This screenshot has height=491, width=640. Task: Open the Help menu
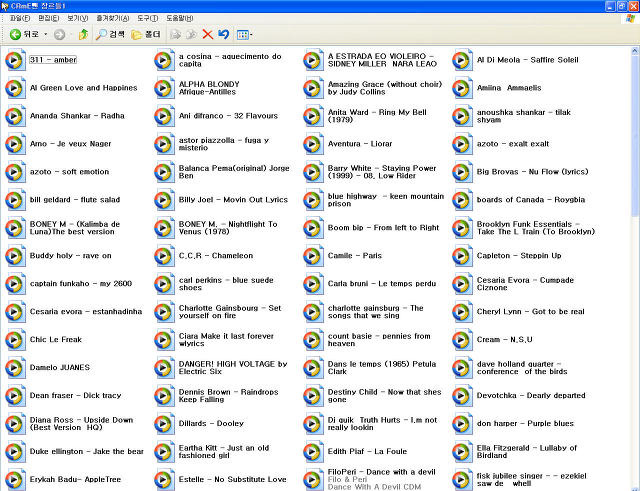pos(180,18)
